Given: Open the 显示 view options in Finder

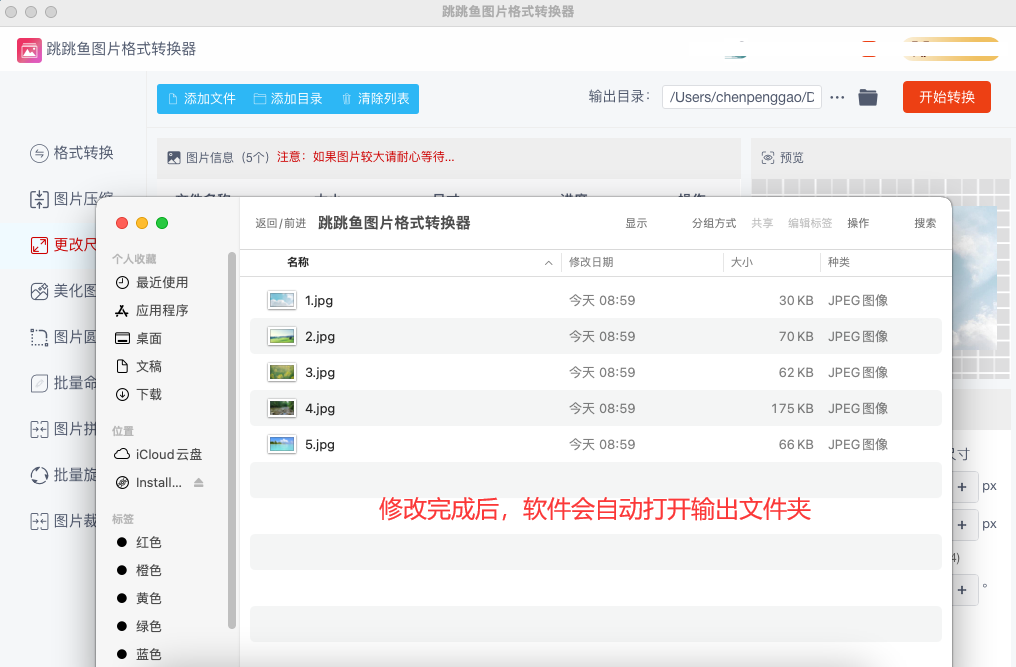Looking at the screenshot, I should point(636,223).
